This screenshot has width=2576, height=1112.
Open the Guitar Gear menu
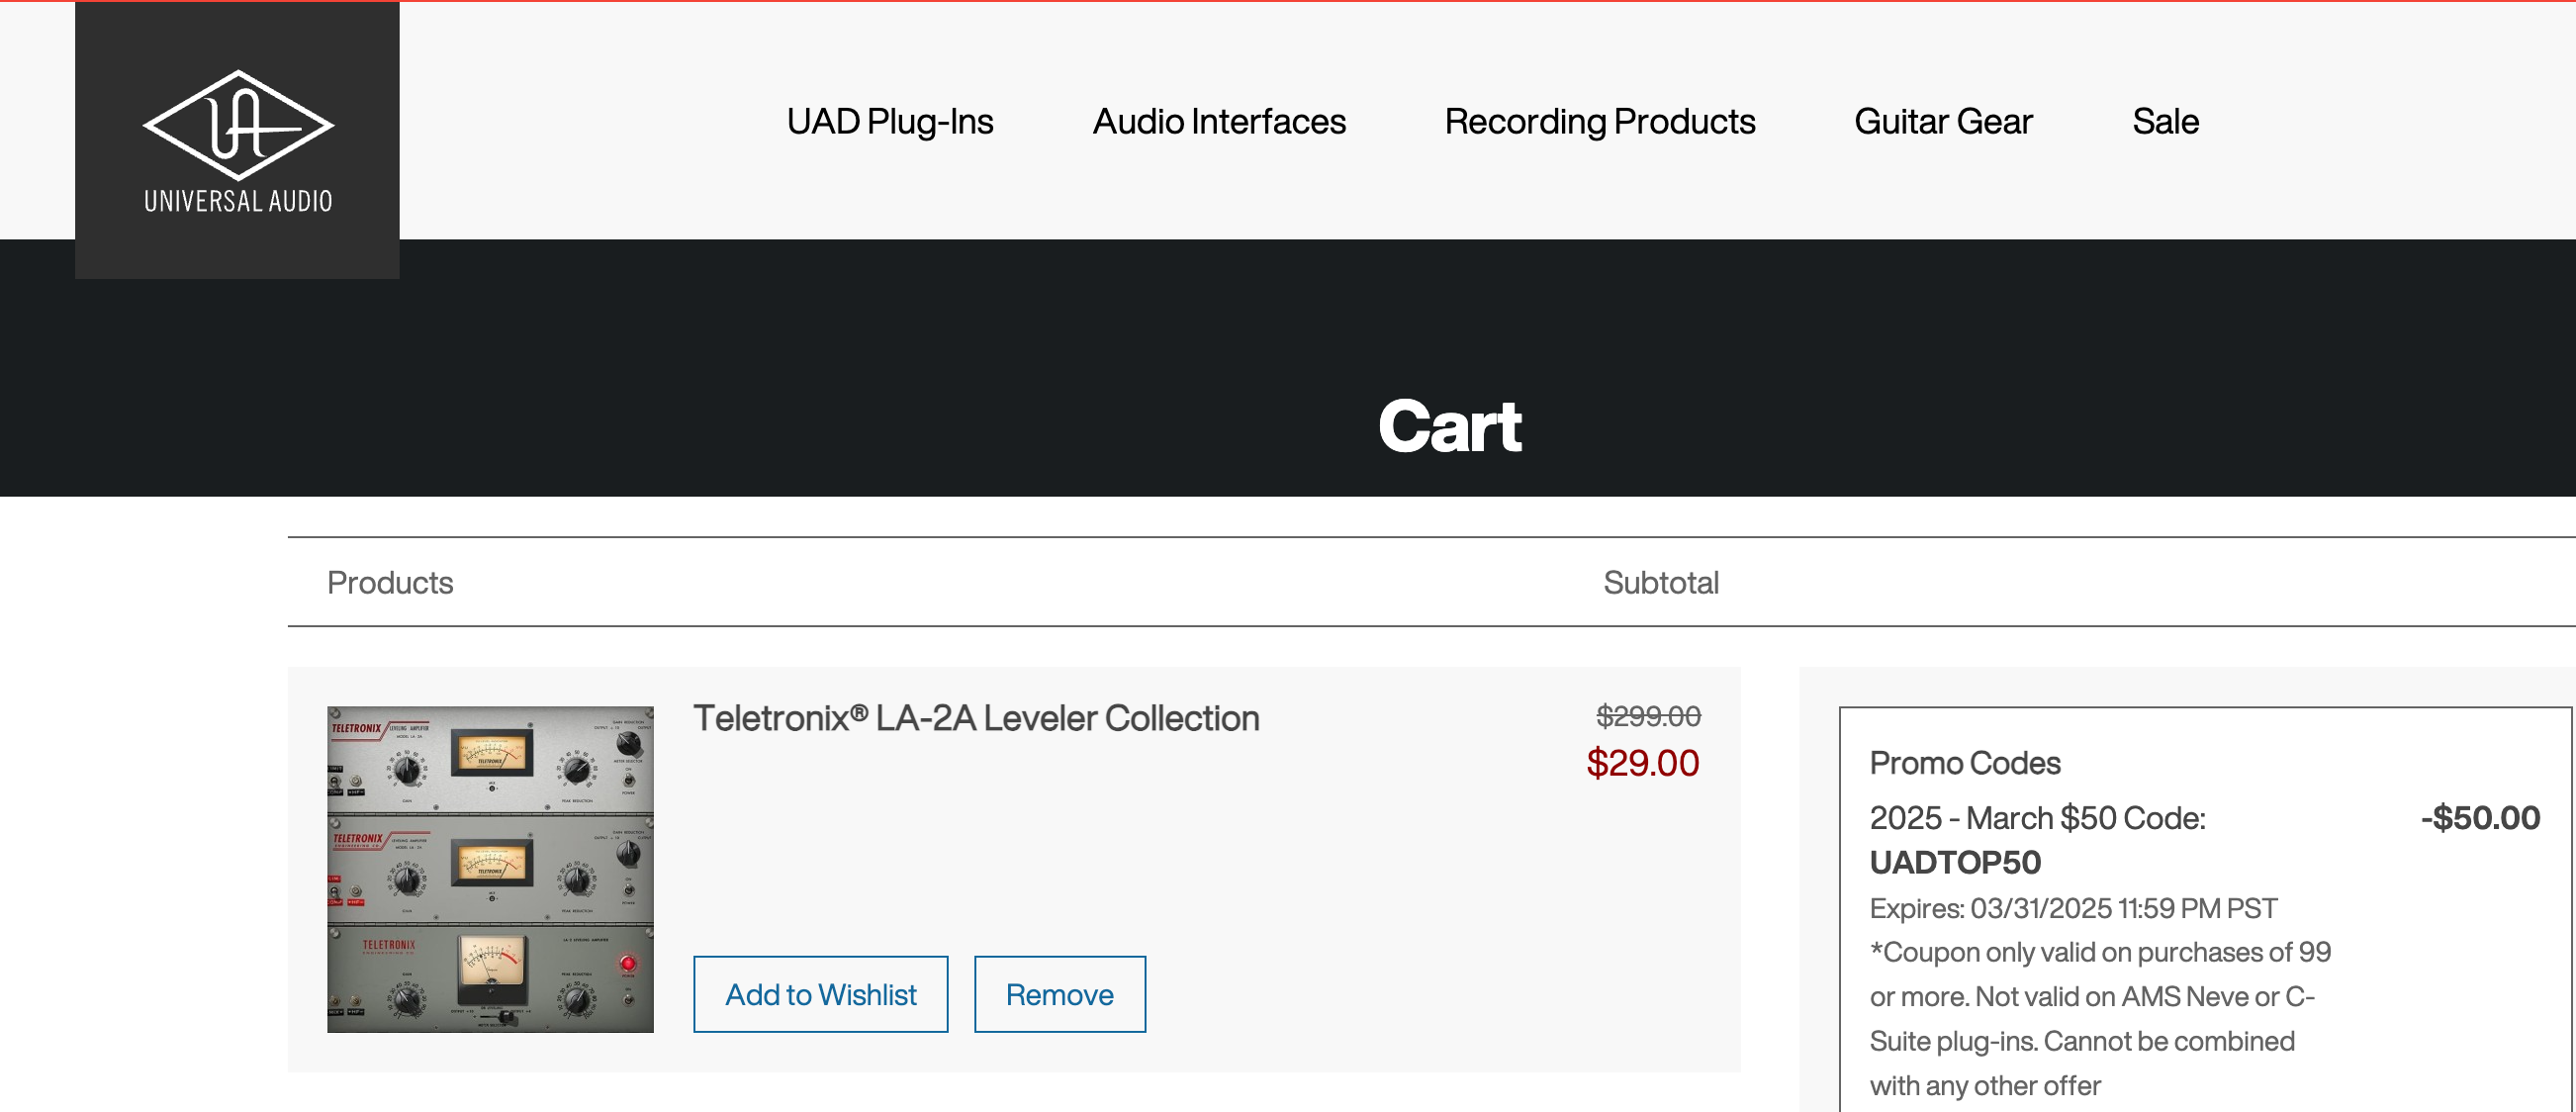(1942, 121)
